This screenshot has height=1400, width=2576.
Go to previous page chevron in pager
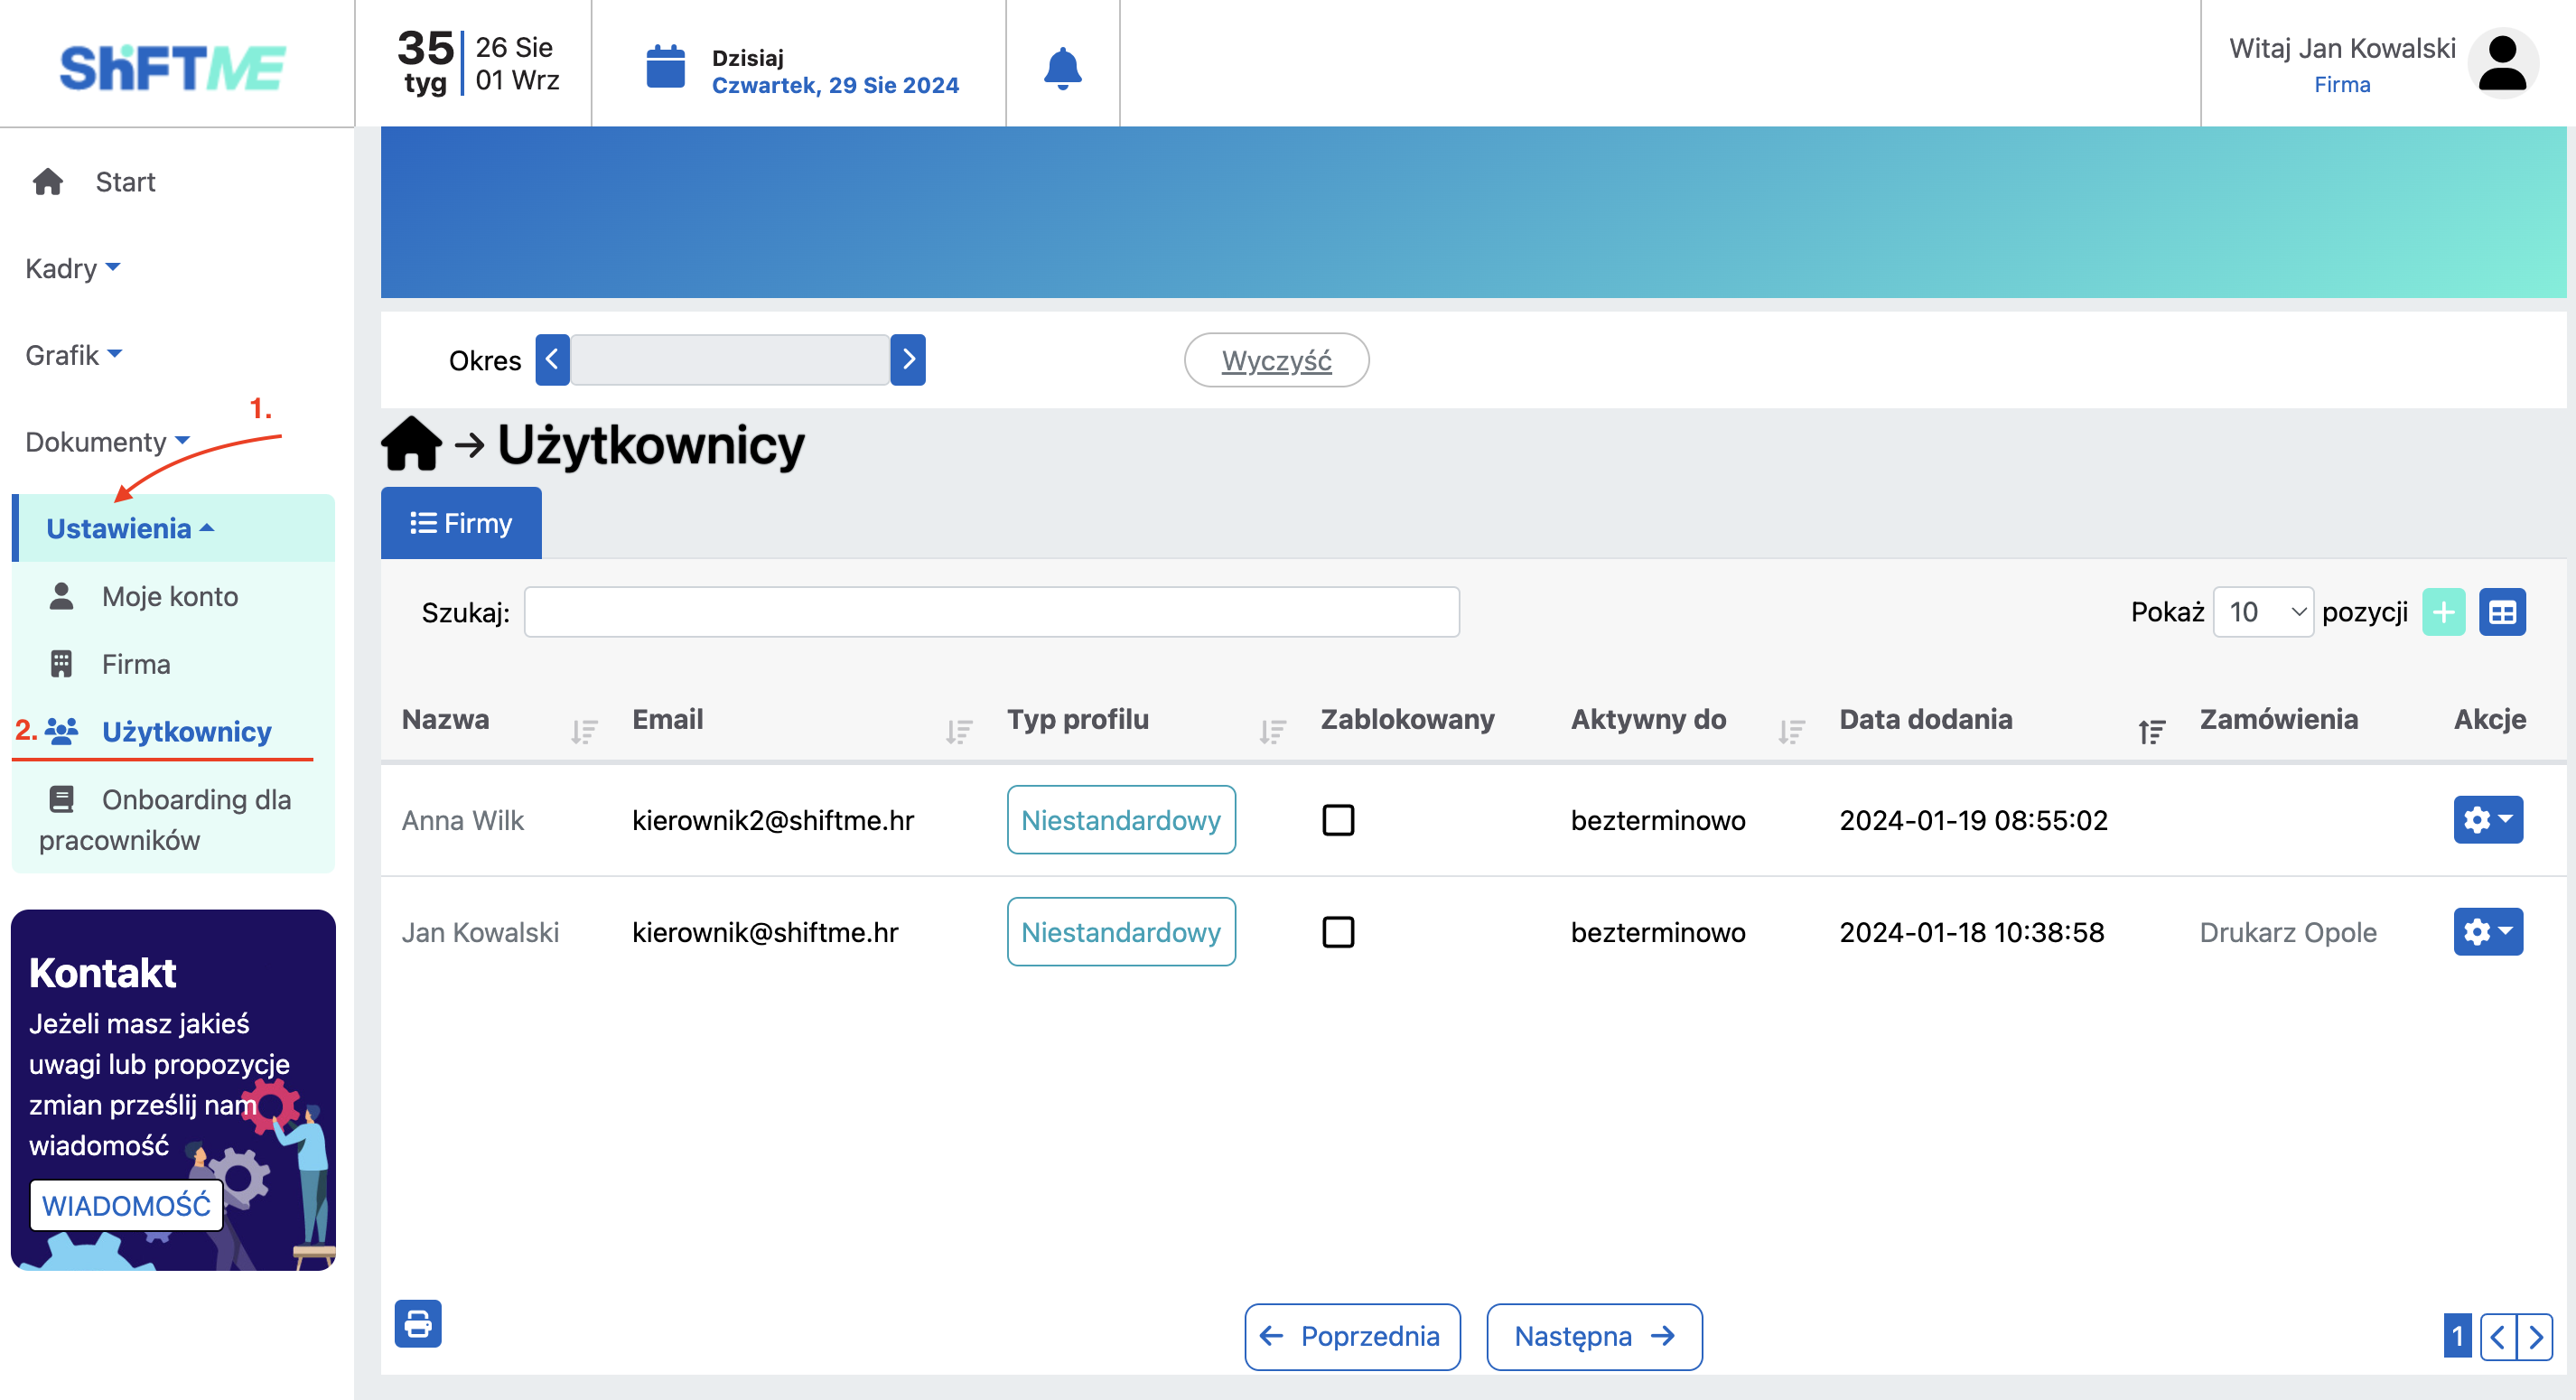(x=2498, y=1337)
